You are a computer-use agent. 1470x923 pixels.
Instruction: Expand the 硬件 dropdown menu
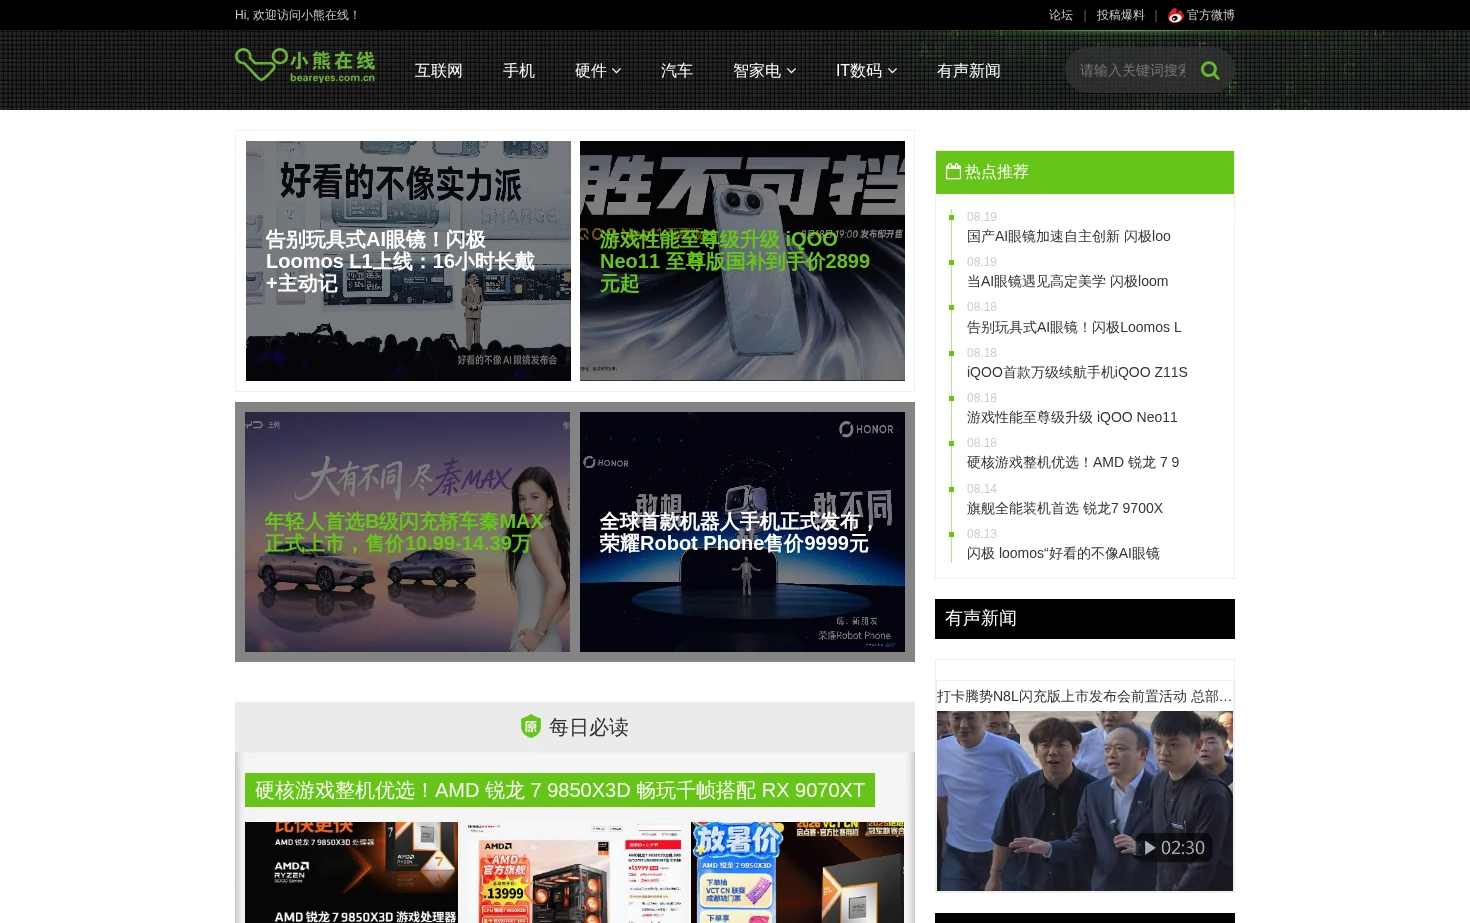pos(598,70)
